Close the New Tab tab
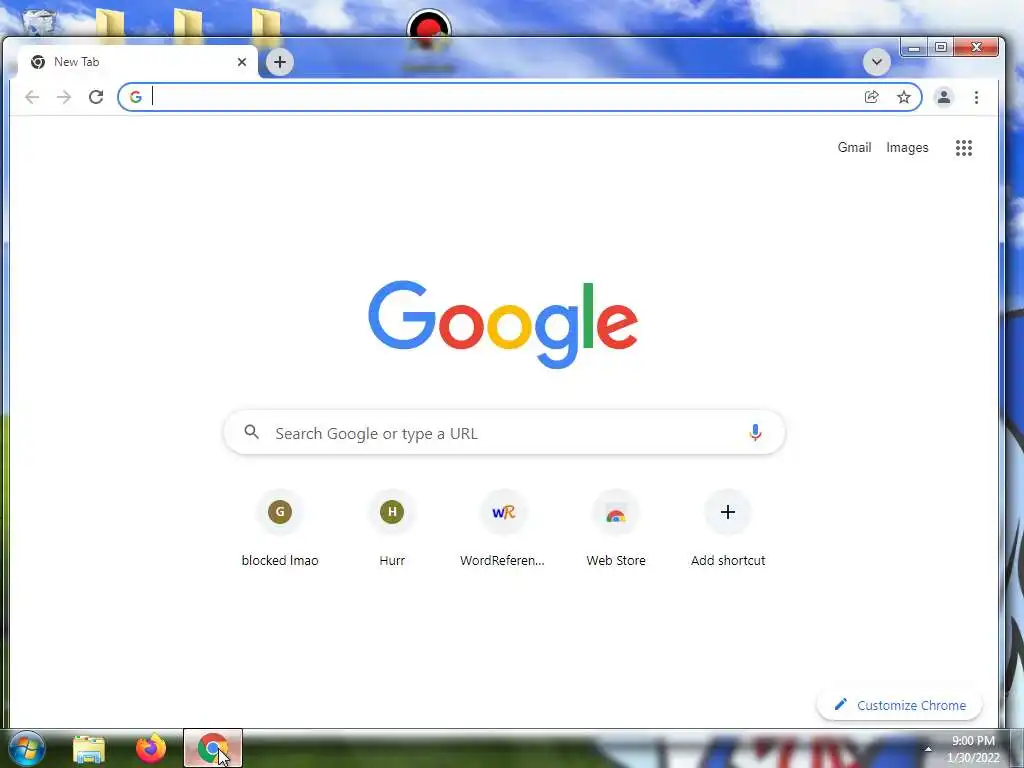The width and height of the screenshot is (1024, 768). pos(242,62)
